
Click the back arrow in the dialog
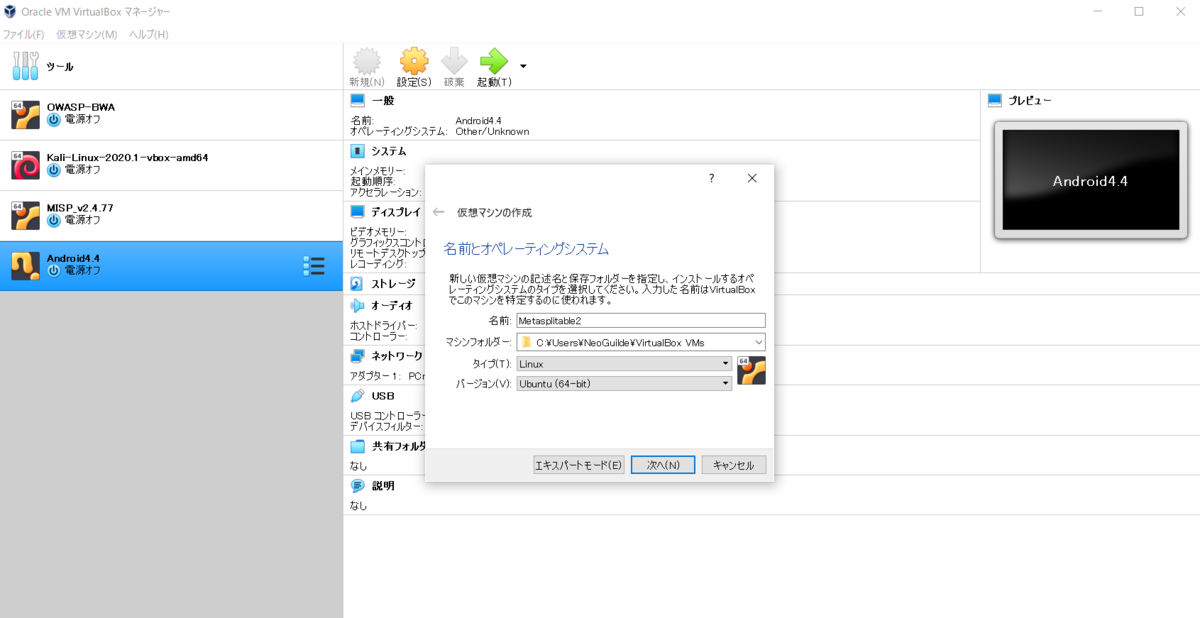click(438, 212)
